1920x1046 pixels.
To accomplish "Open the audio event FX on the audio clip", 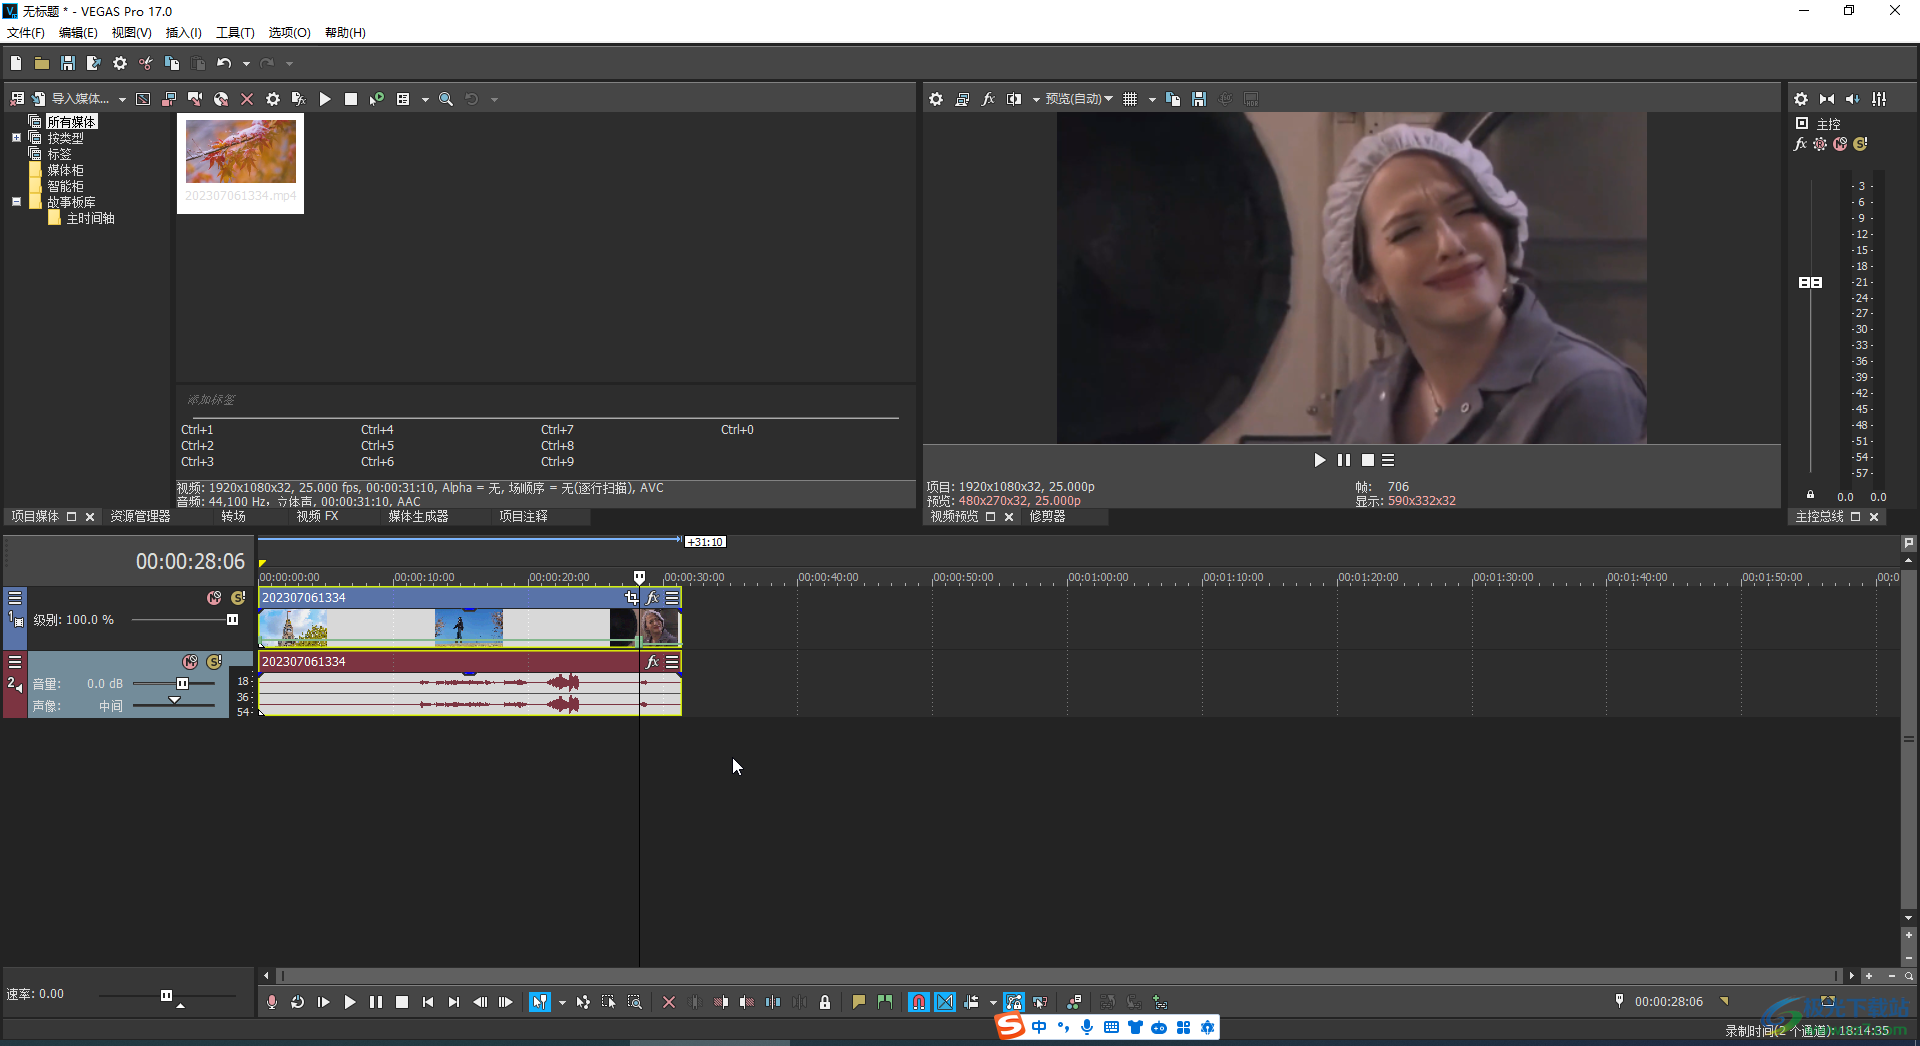I will pyautogui.click(x=653, y=662).
